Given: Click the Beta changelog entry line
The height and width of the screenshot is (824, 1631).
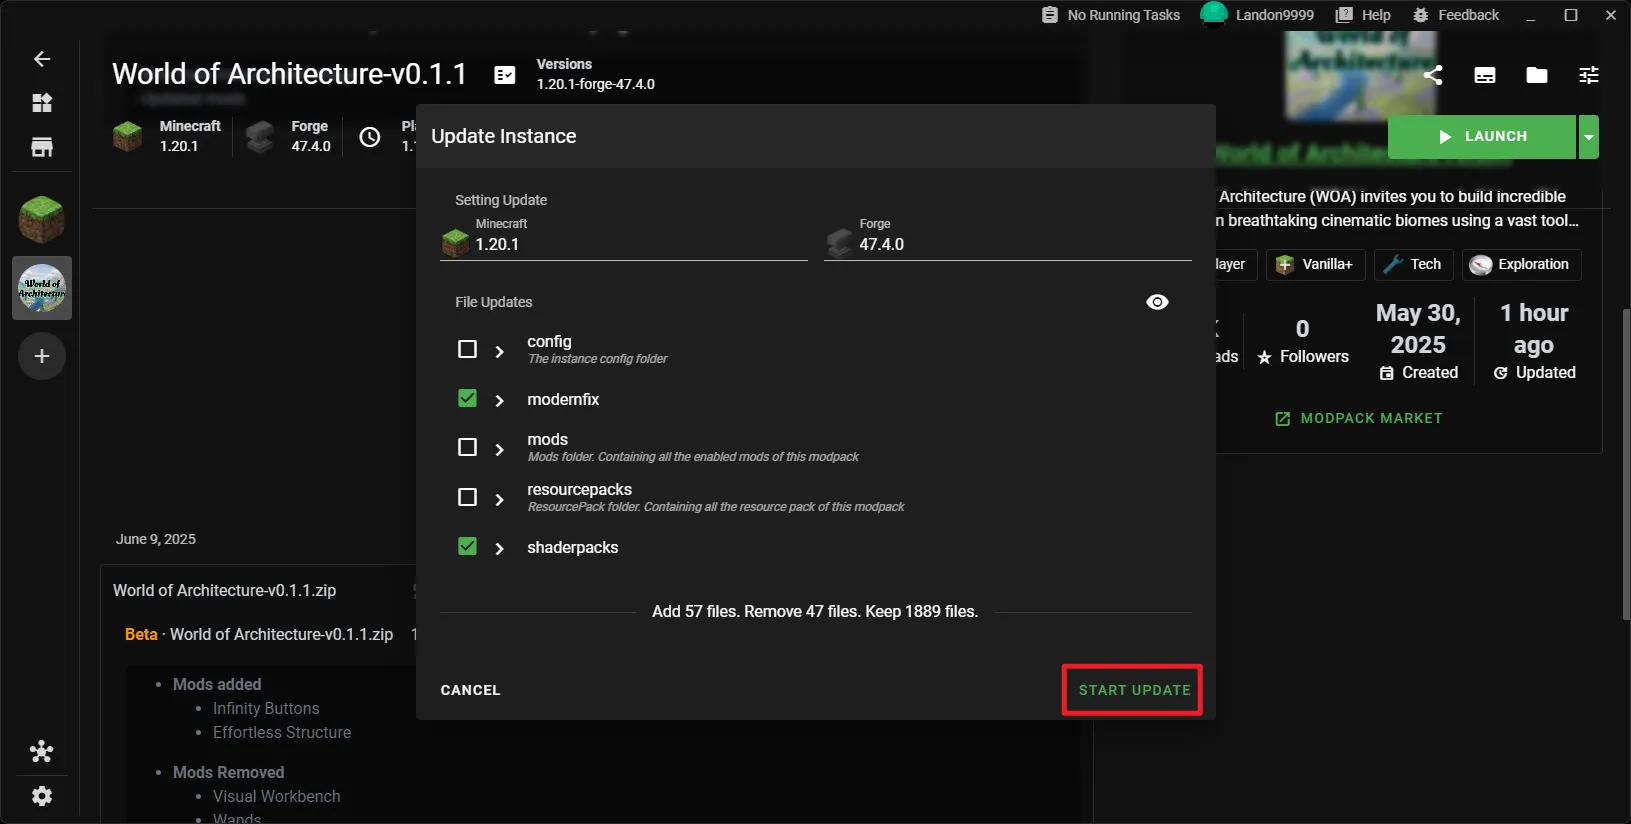Looking at the screenshot, I should [259, 634].
